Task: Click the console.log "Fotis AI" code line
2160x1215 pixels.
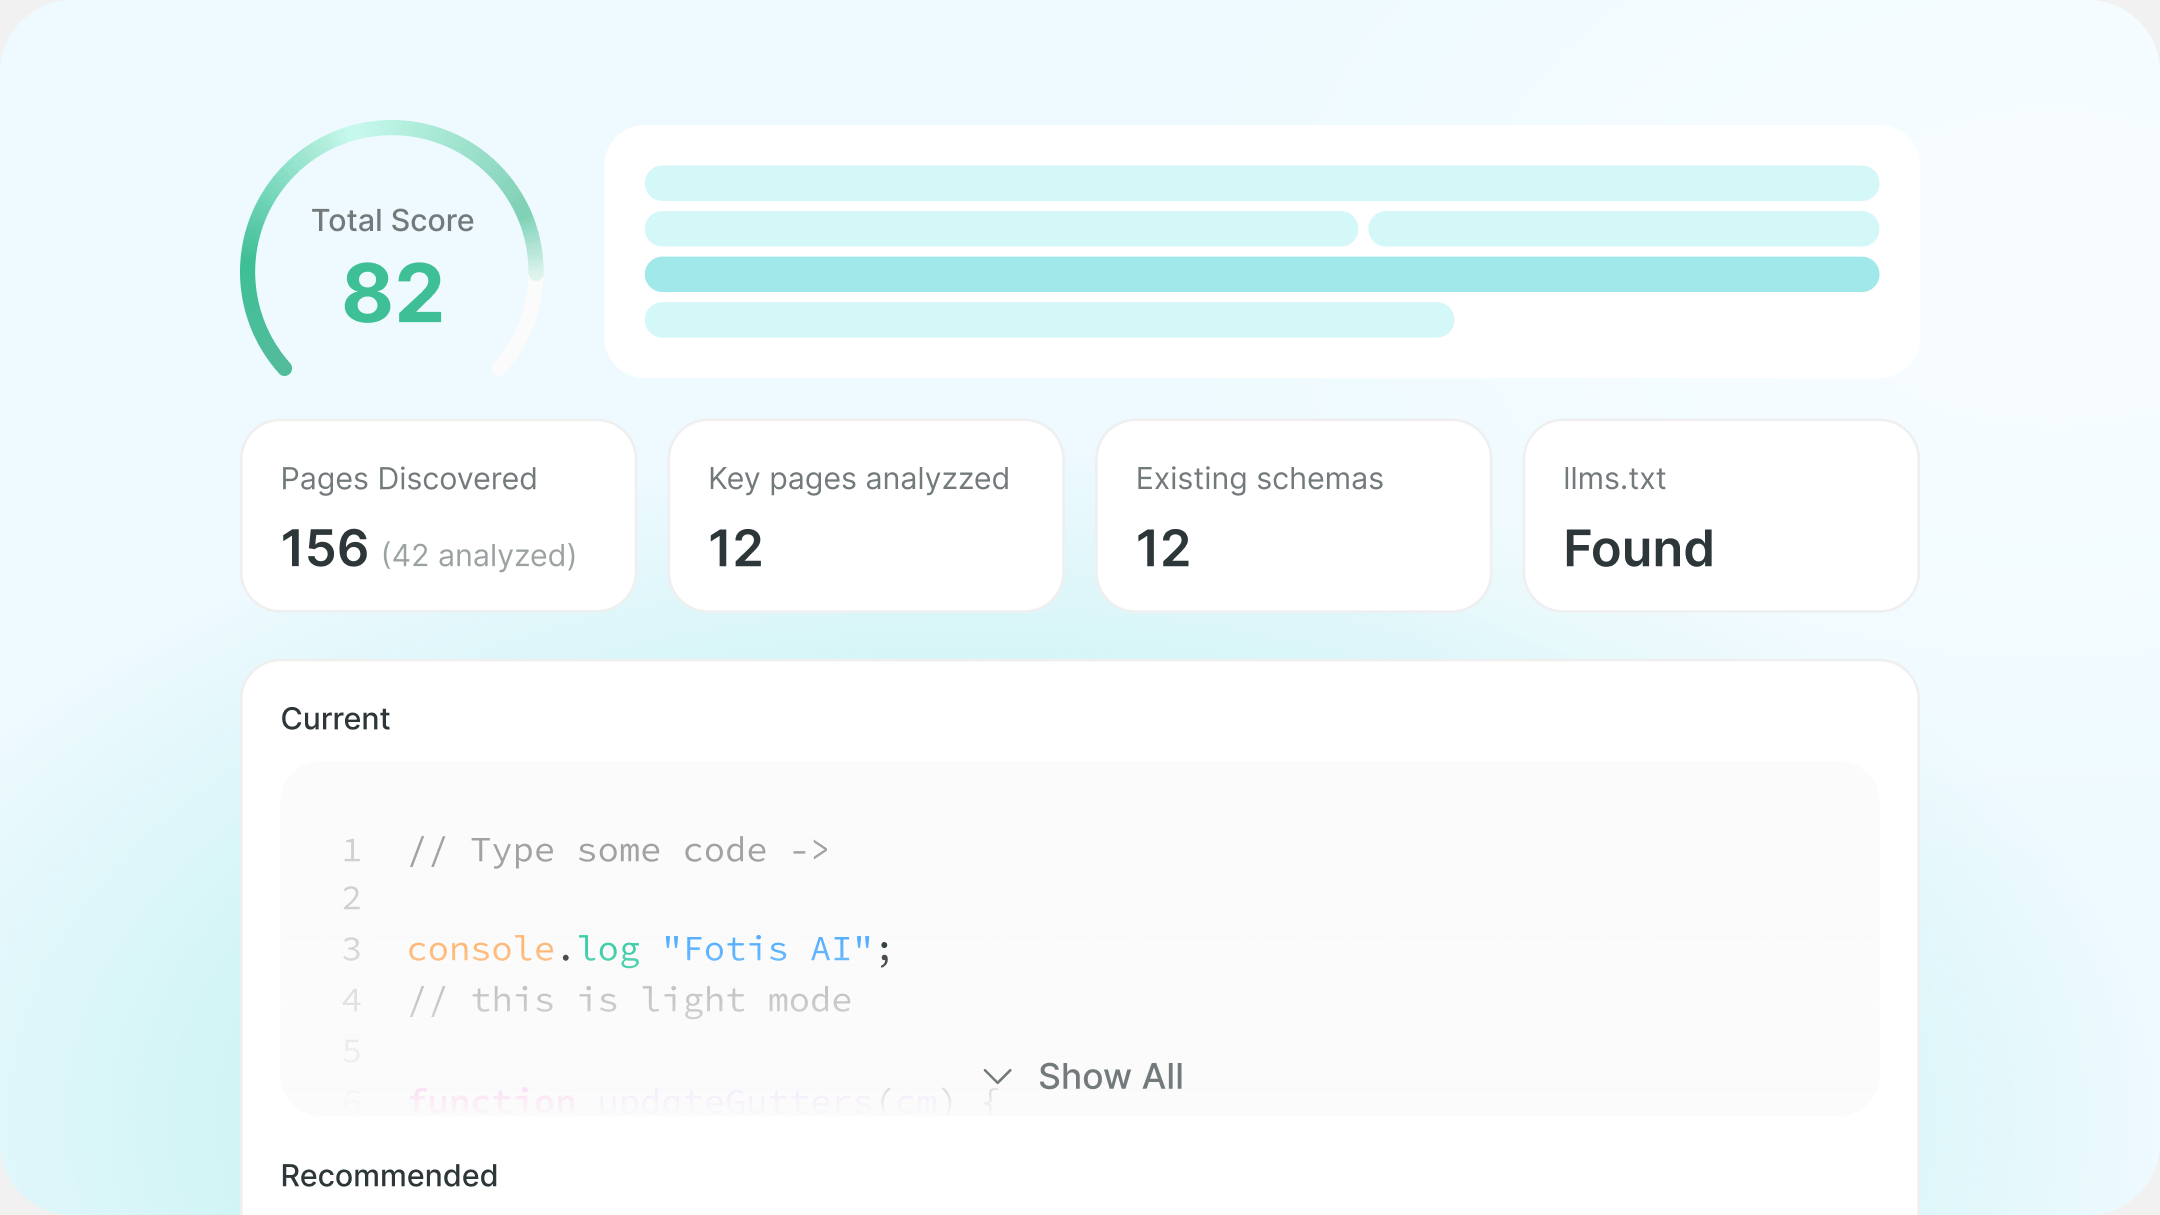Action: pyautogui.click(x=649, y=949)
